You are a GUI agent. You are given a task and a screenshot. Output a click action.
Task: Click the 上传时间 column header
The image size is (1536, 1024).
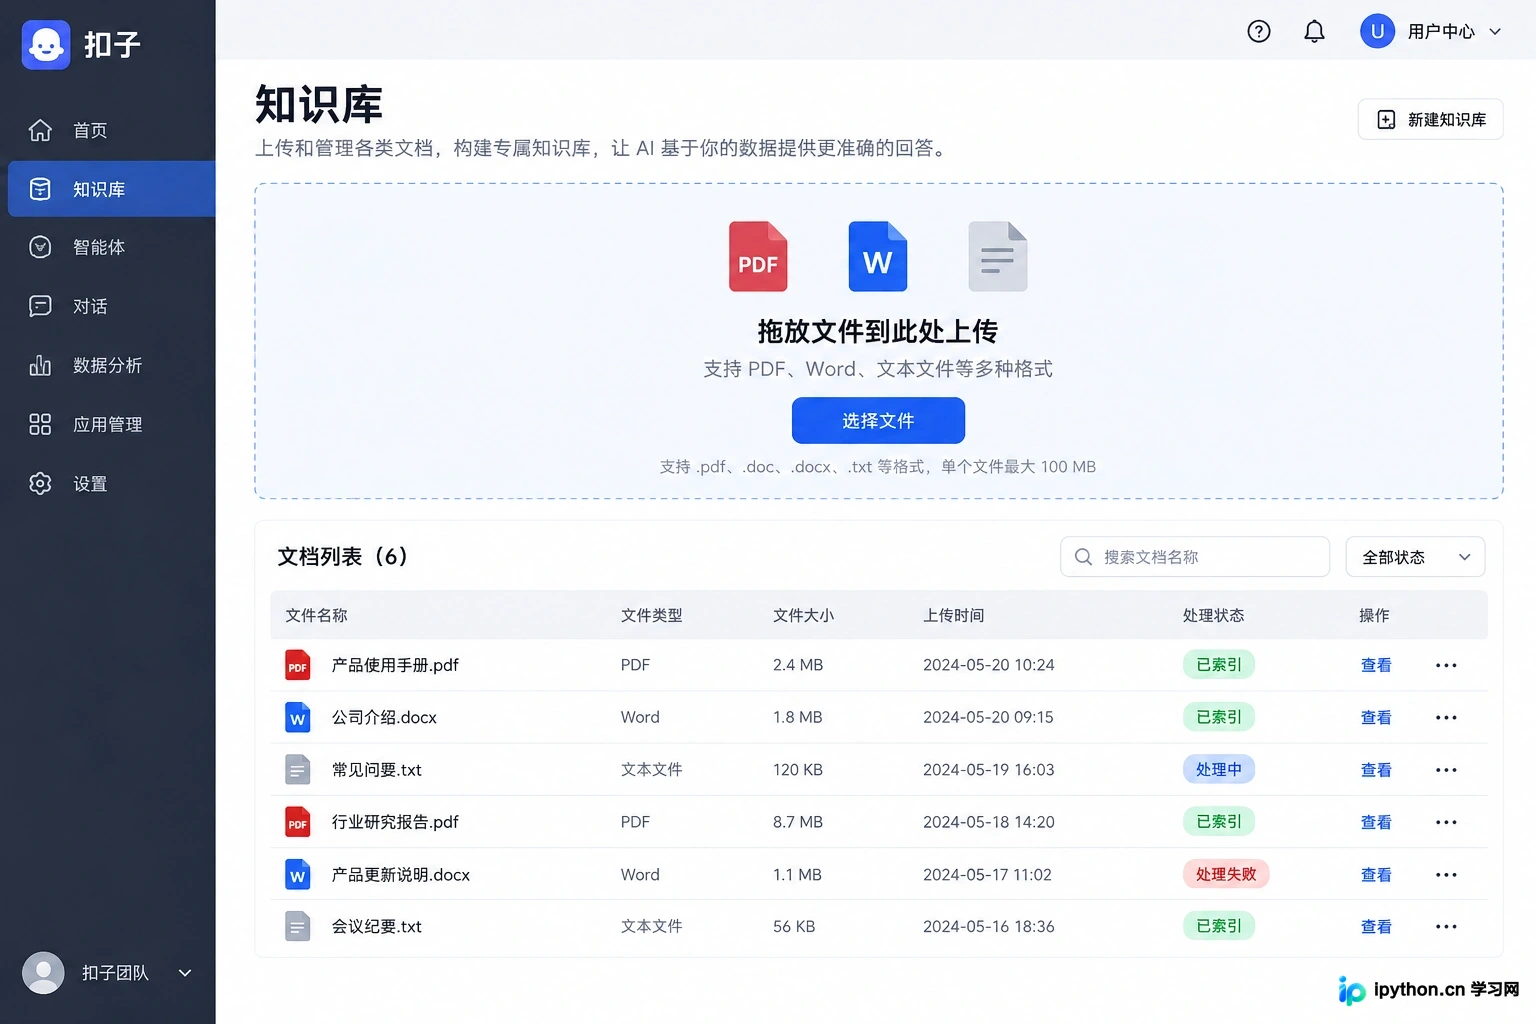pyautogui.click(x=954, y=615)
